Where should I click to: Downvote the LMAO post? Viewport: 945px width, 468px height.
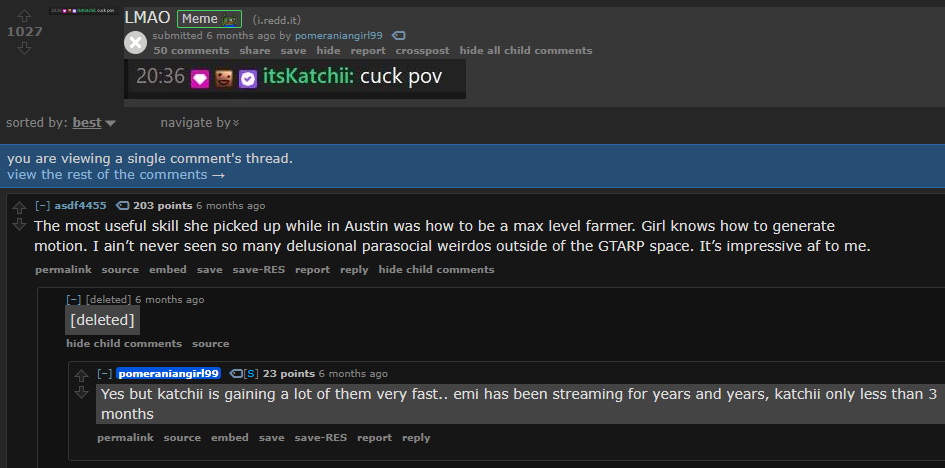pyautogui.click(x=24, y=48)
